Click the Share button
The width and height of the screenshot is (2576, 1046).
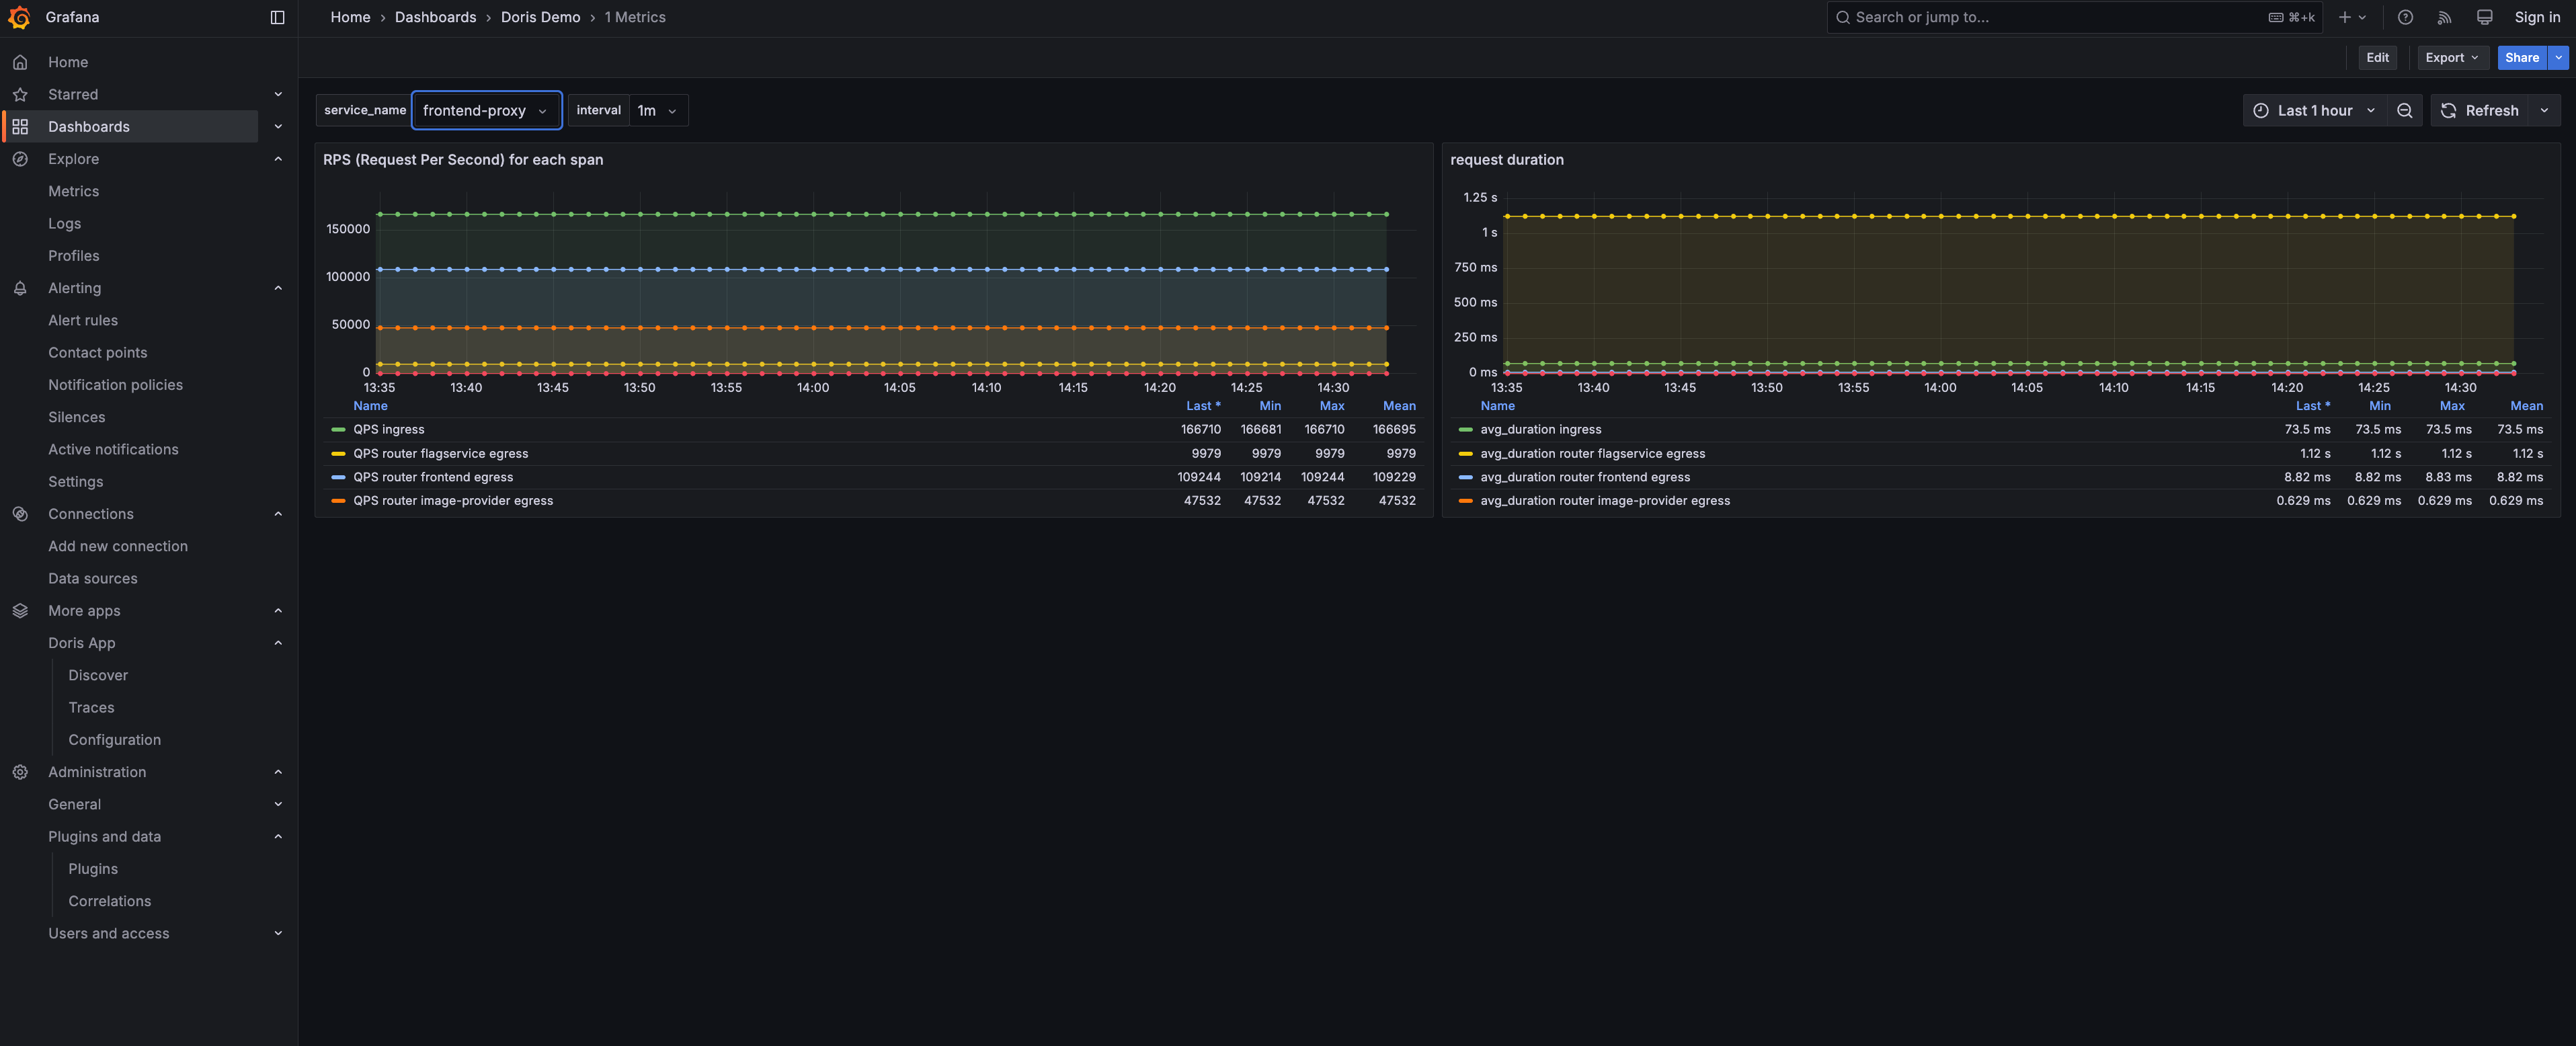(2522, 57)
